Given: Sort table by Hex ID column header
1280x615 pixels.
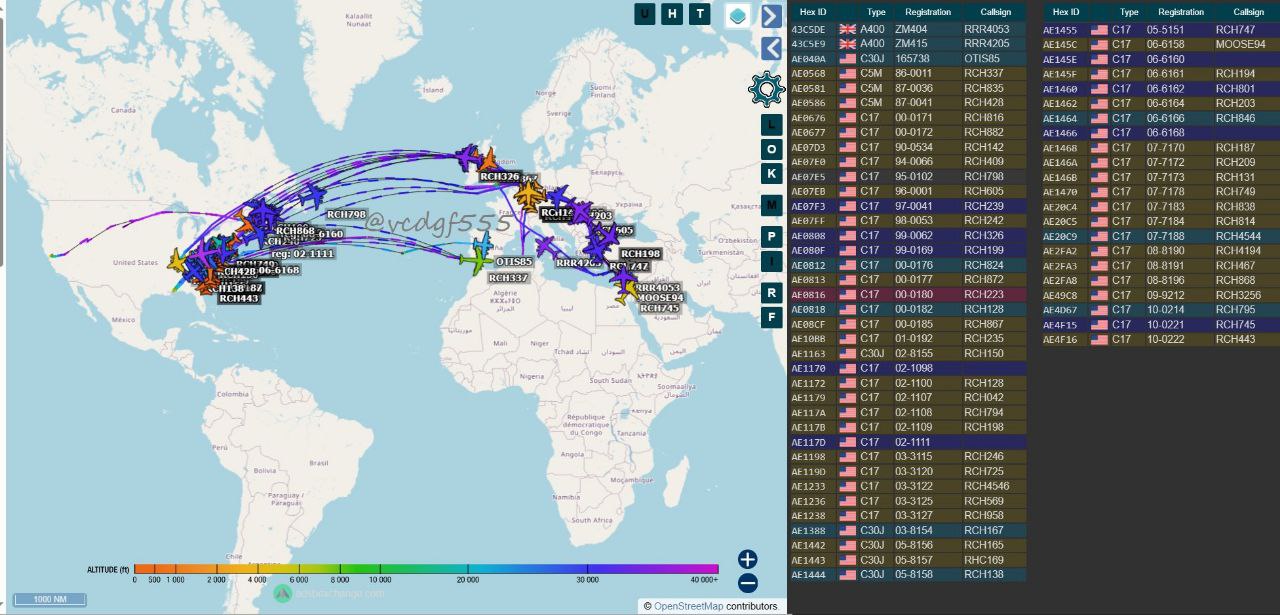Looking at the screenshot, I should [813, 12].
